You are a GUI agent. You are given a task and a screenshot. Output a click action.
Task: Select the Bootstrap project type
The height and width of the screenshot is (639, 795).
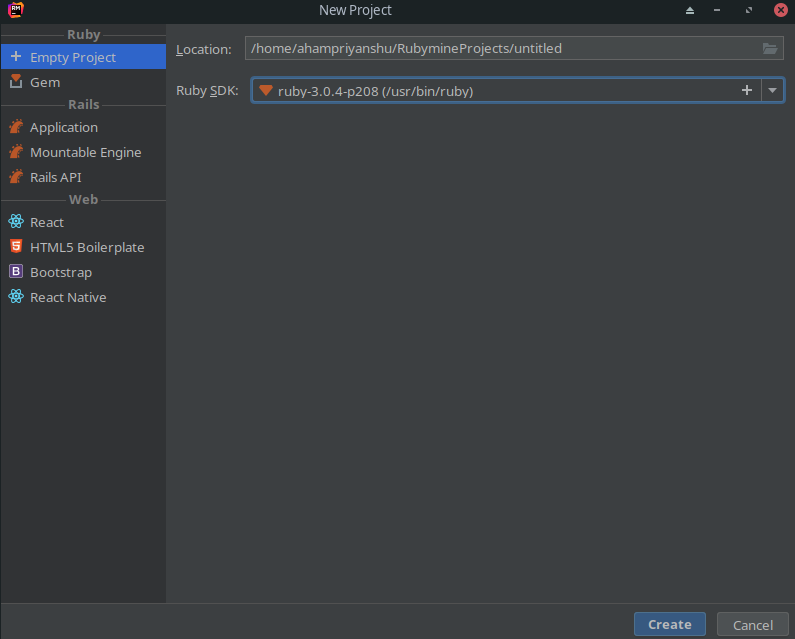83,272
